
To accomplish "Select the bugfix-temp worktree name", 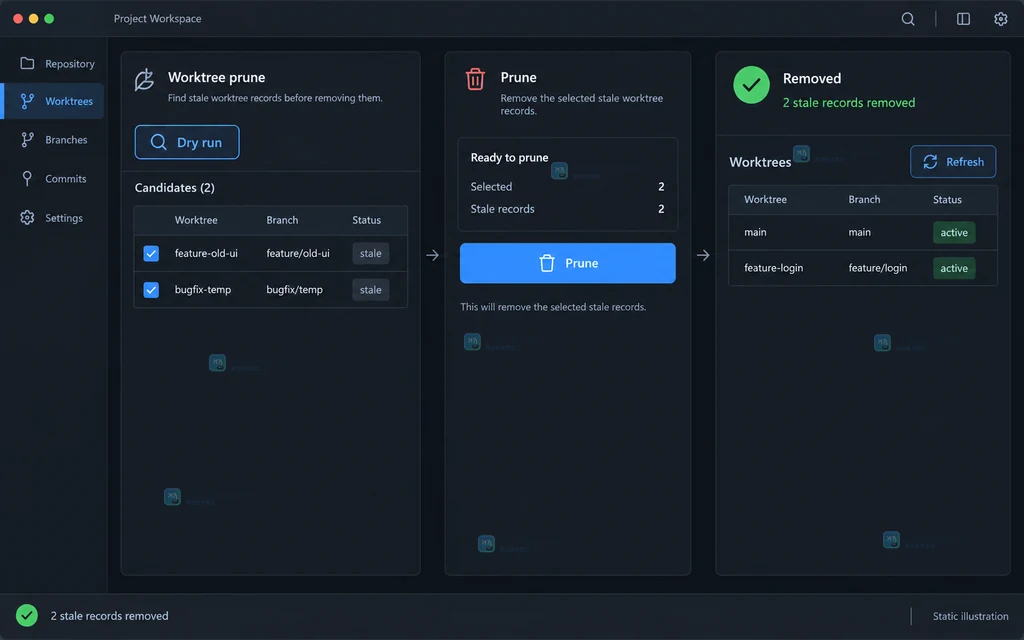I will [x=202, y=289].
